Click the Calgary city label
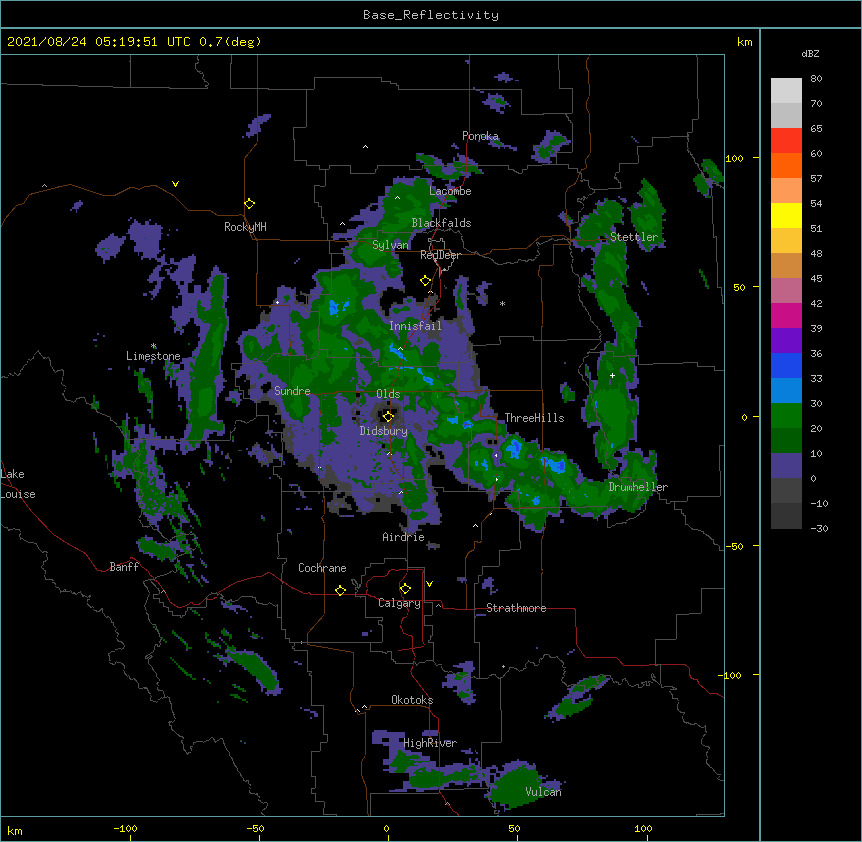862x842 pixels. coord(399,603)
